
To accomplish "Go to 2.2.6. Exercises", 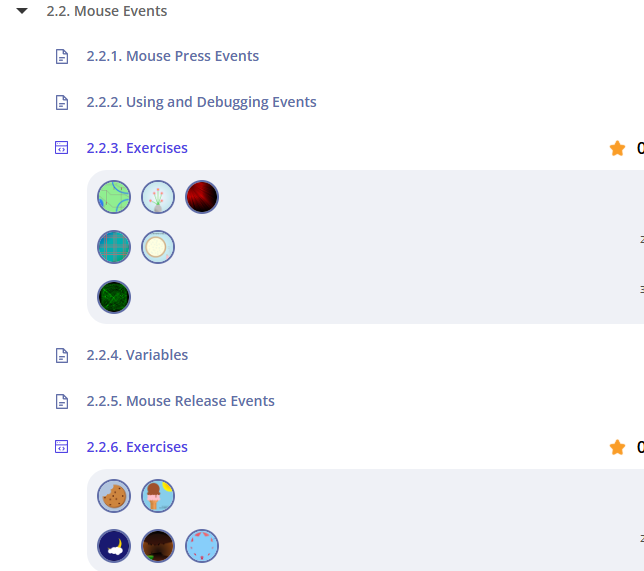I will point(137,447).
